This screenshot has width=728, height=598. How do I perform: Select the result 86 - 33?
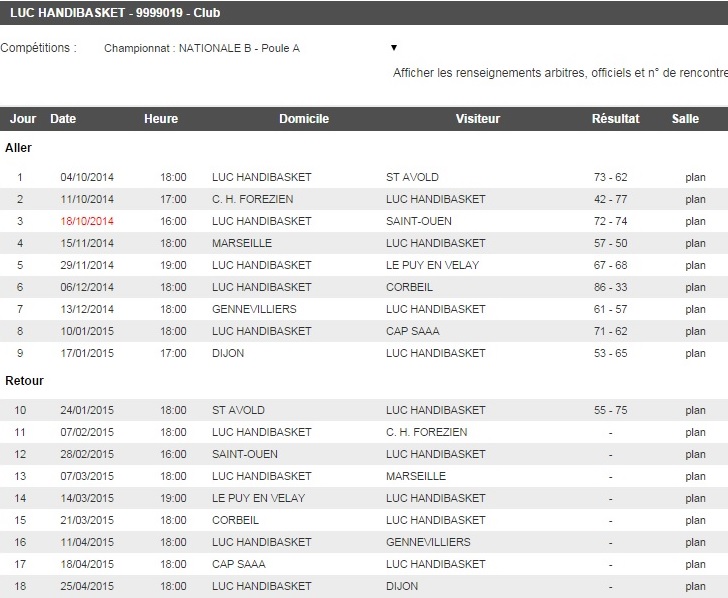(611, 287)
